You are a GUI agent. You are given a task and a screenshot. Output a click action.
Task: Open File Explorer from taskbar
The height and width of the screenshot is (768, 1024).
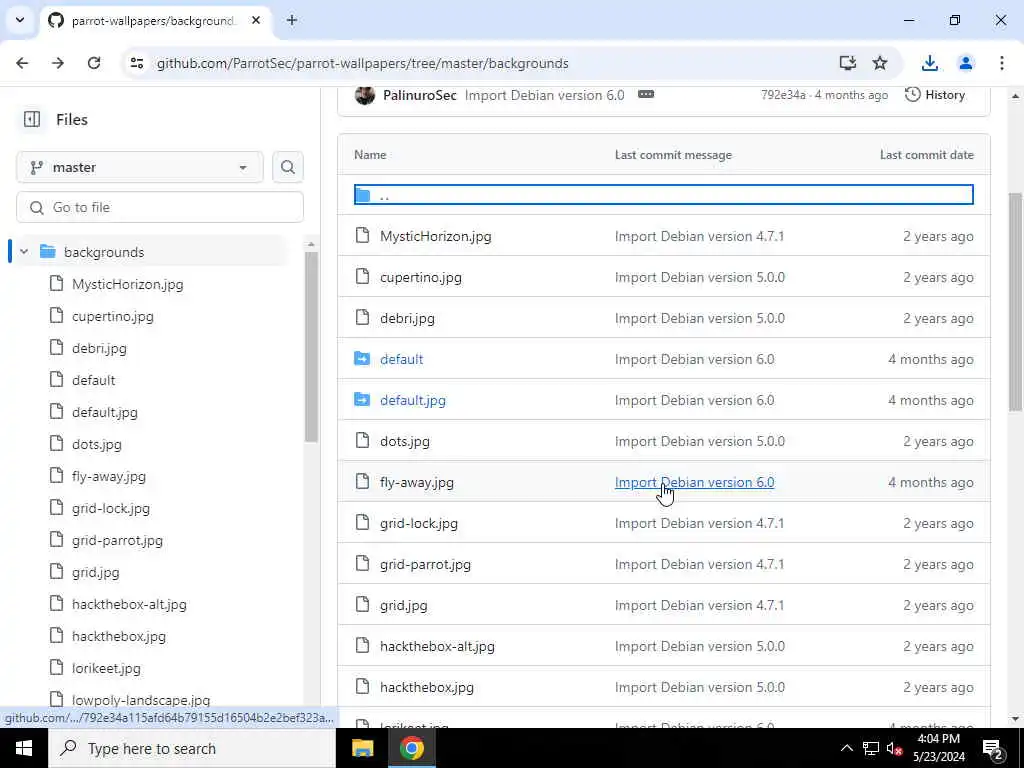click(x=362, y=748)
